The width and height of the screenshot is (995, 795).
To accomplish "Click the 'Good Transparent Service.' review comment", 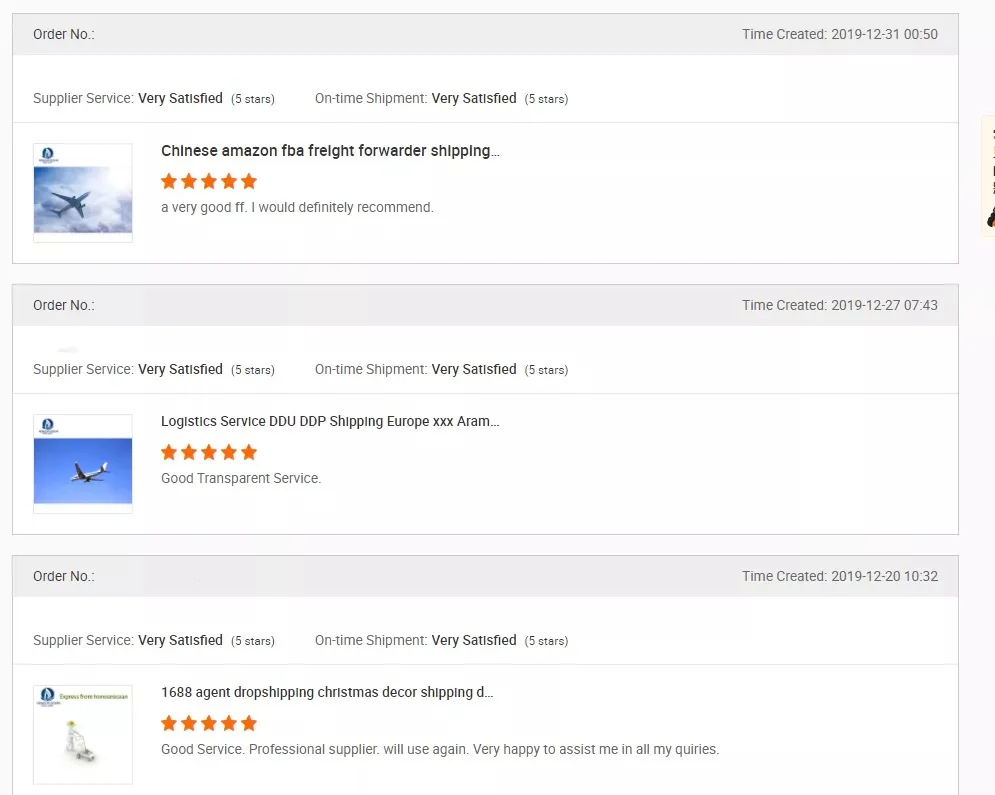I will pos(241,479).
